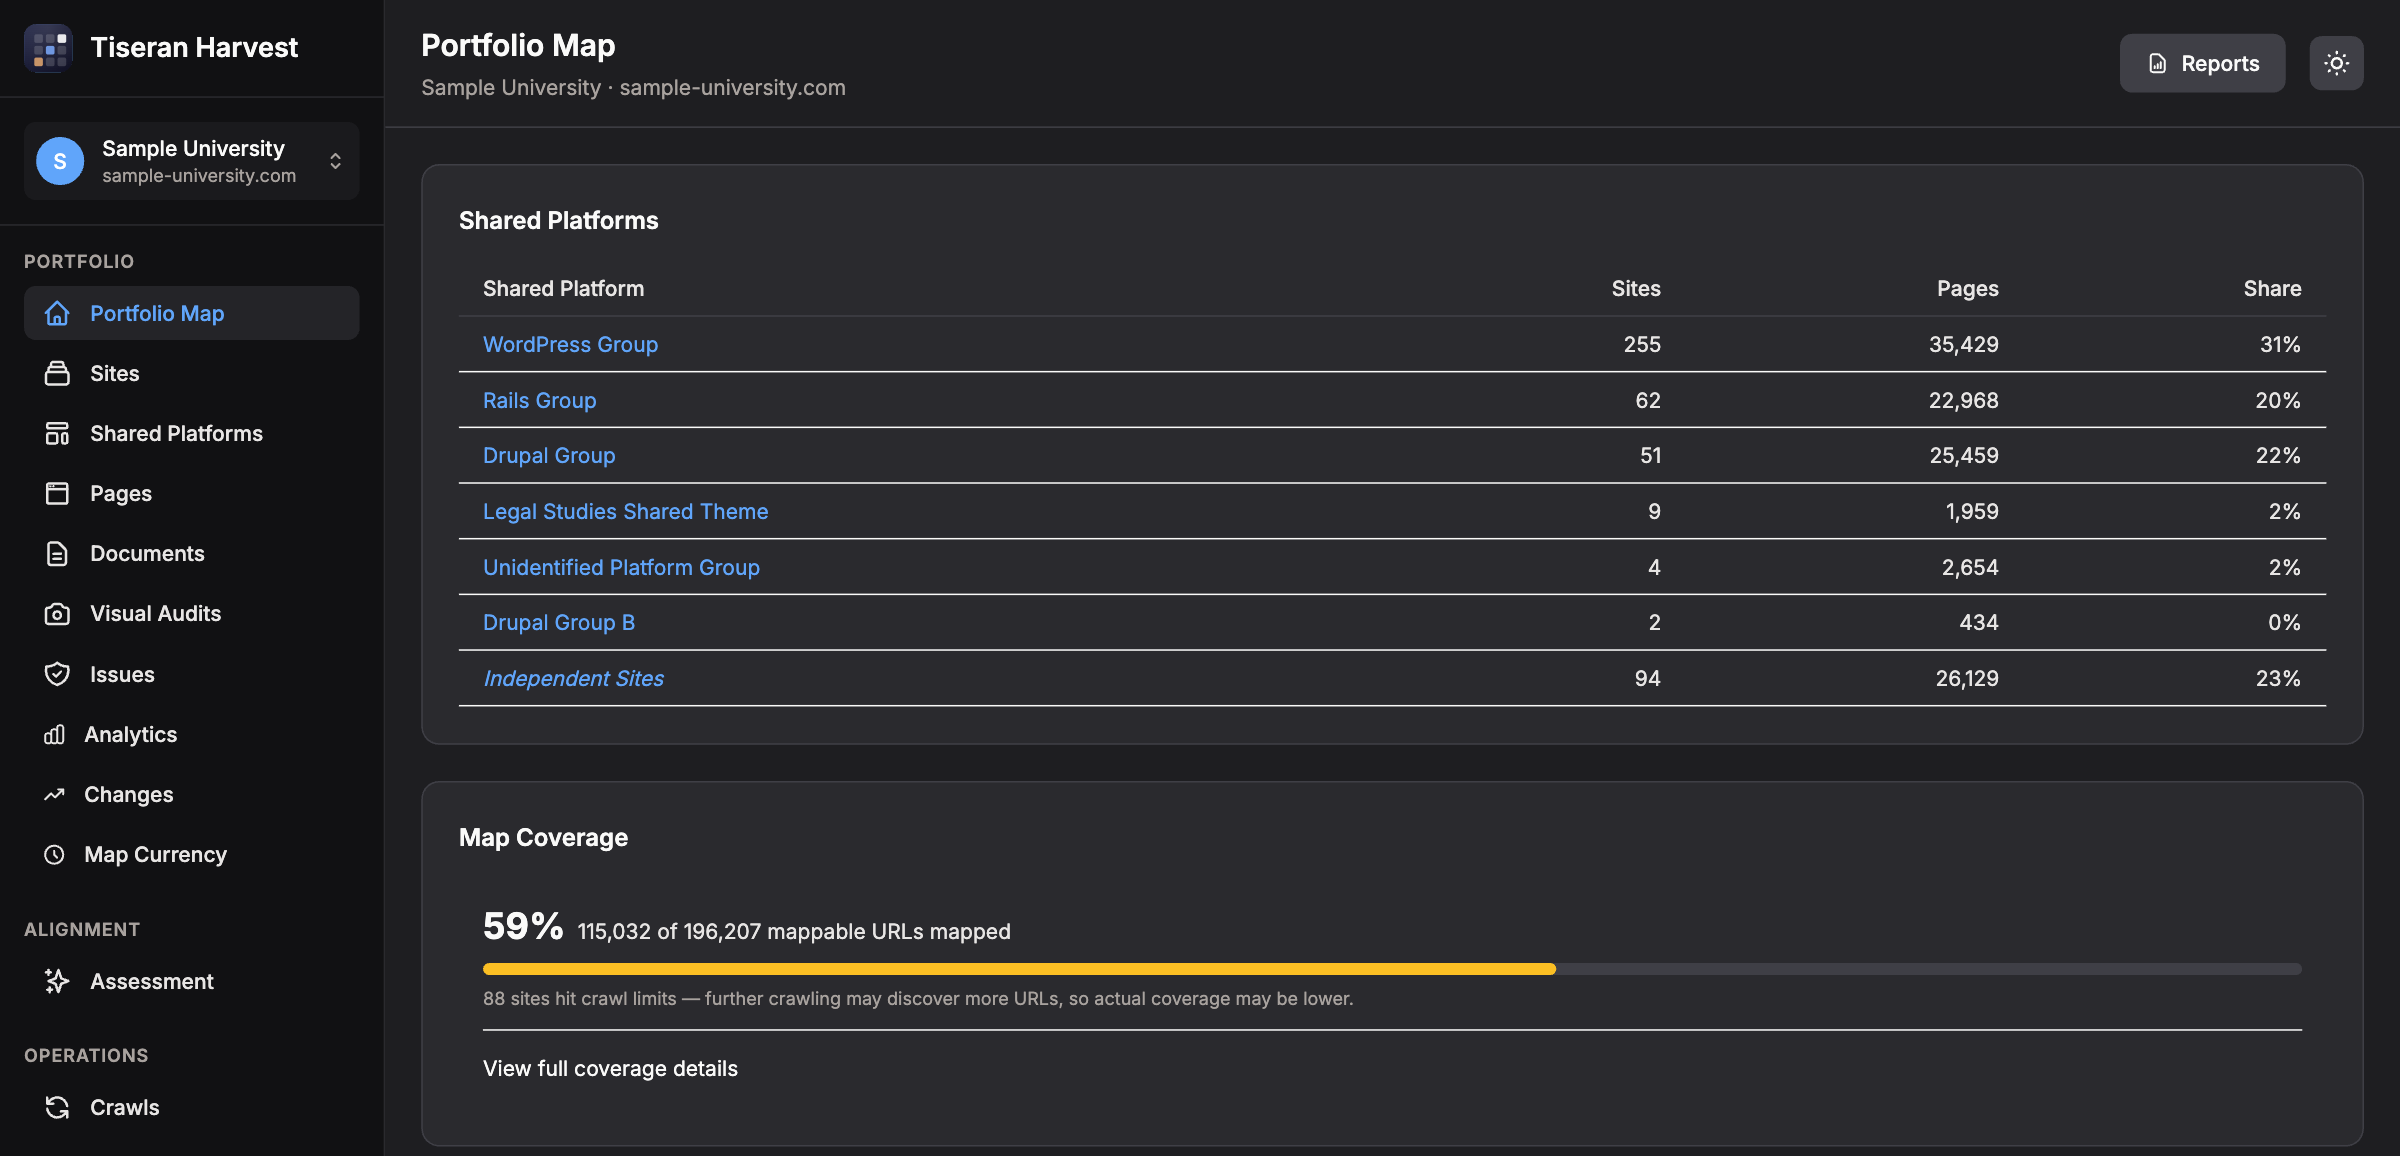The width and height of the screenshot is (2400, 1156).
Task: Click the Sites column header
Action: click(x=1636, y=288)
